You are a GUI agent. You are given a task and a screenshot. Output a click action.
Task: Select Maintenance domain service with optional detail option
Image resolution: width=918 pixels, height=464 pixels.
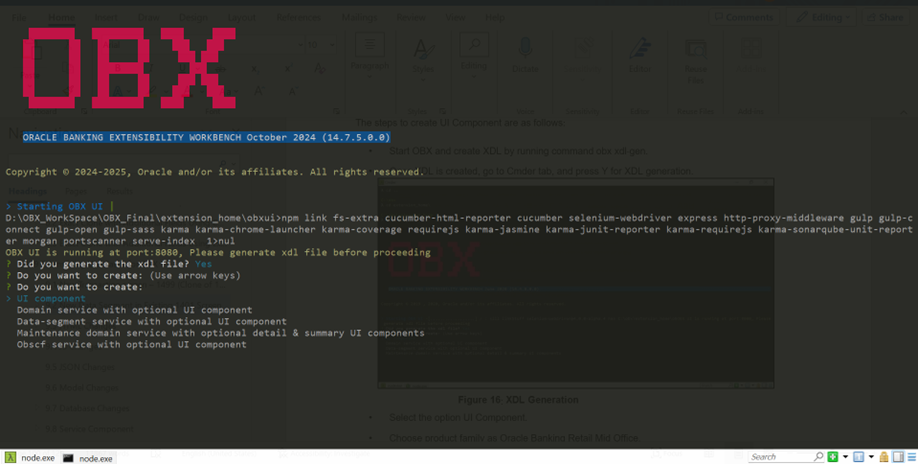(220, 333)
